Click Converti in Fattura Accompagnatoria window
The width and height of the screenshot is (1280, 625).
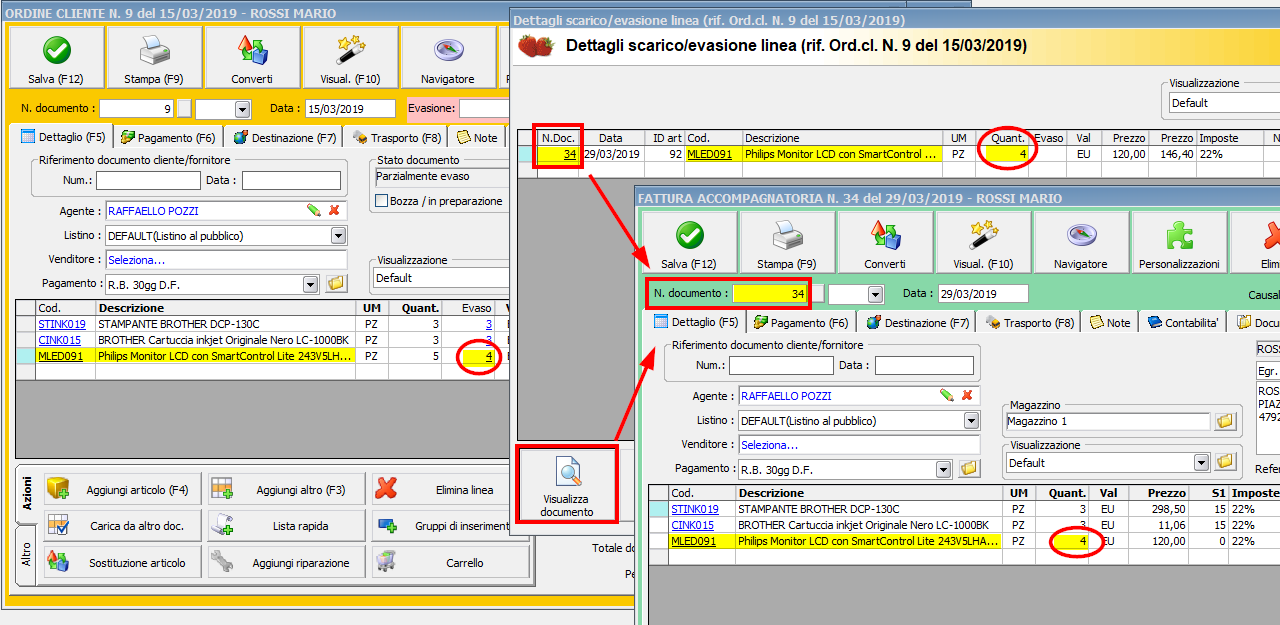pos(885,243)
